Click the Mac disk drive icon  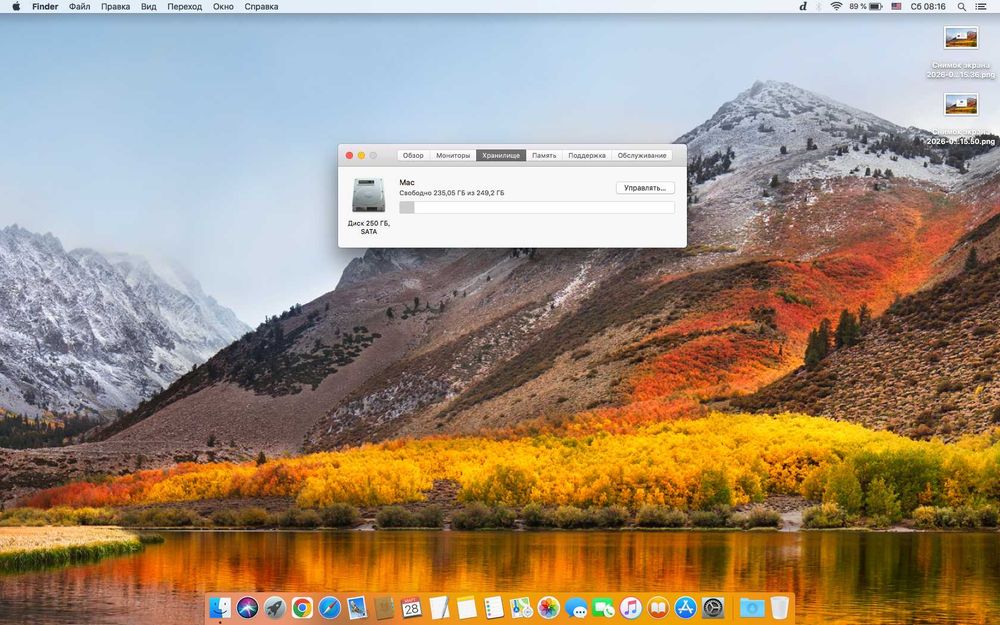369,195
